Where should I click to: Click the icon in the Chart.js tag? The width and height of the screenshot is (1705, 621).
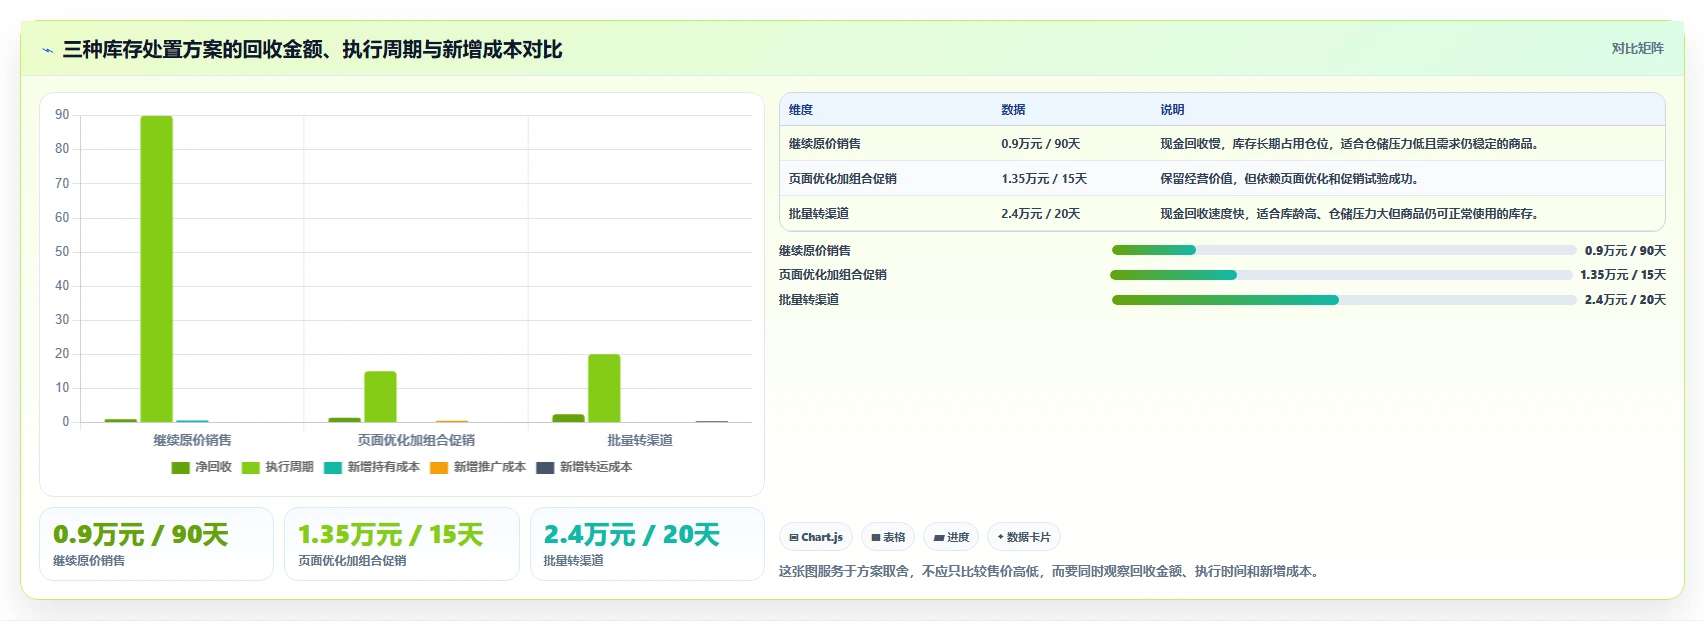click(794, 537)
